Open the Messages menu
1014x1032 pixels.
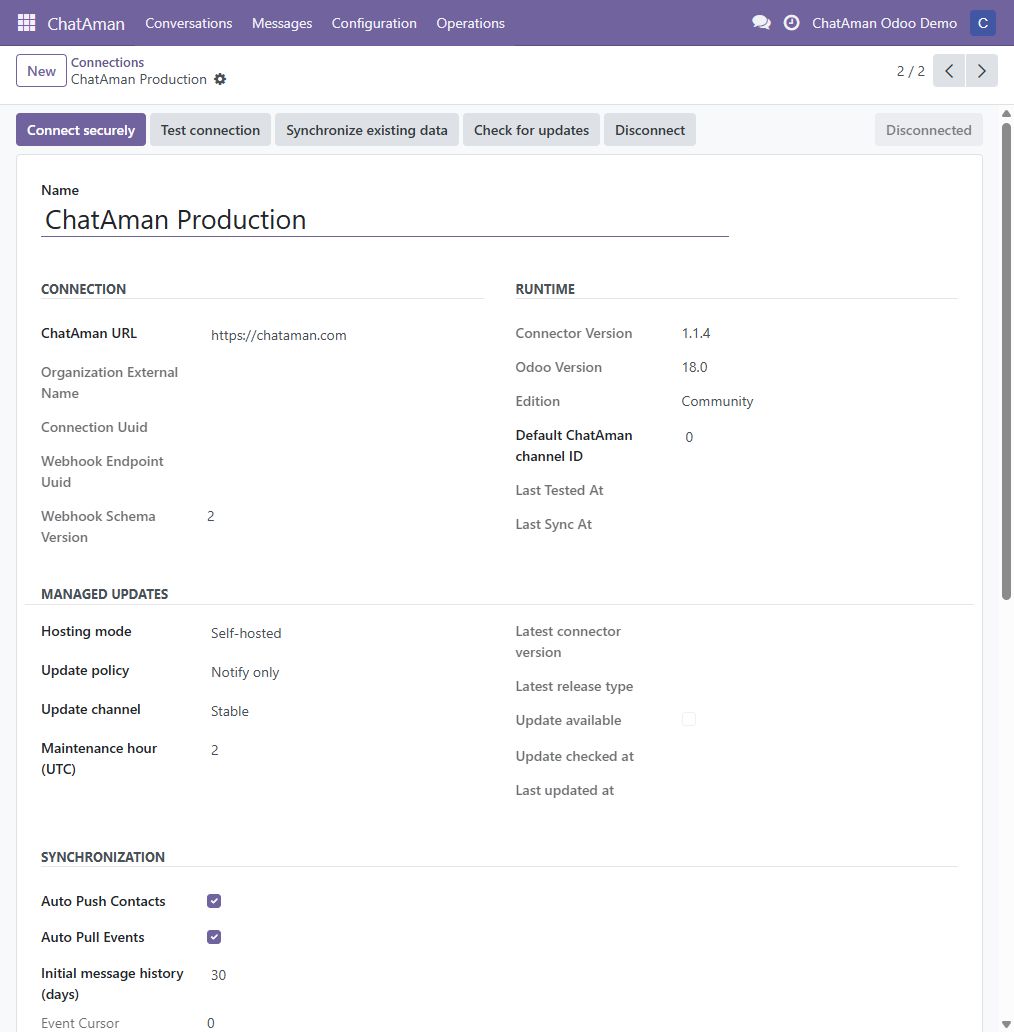pos(282,23)
